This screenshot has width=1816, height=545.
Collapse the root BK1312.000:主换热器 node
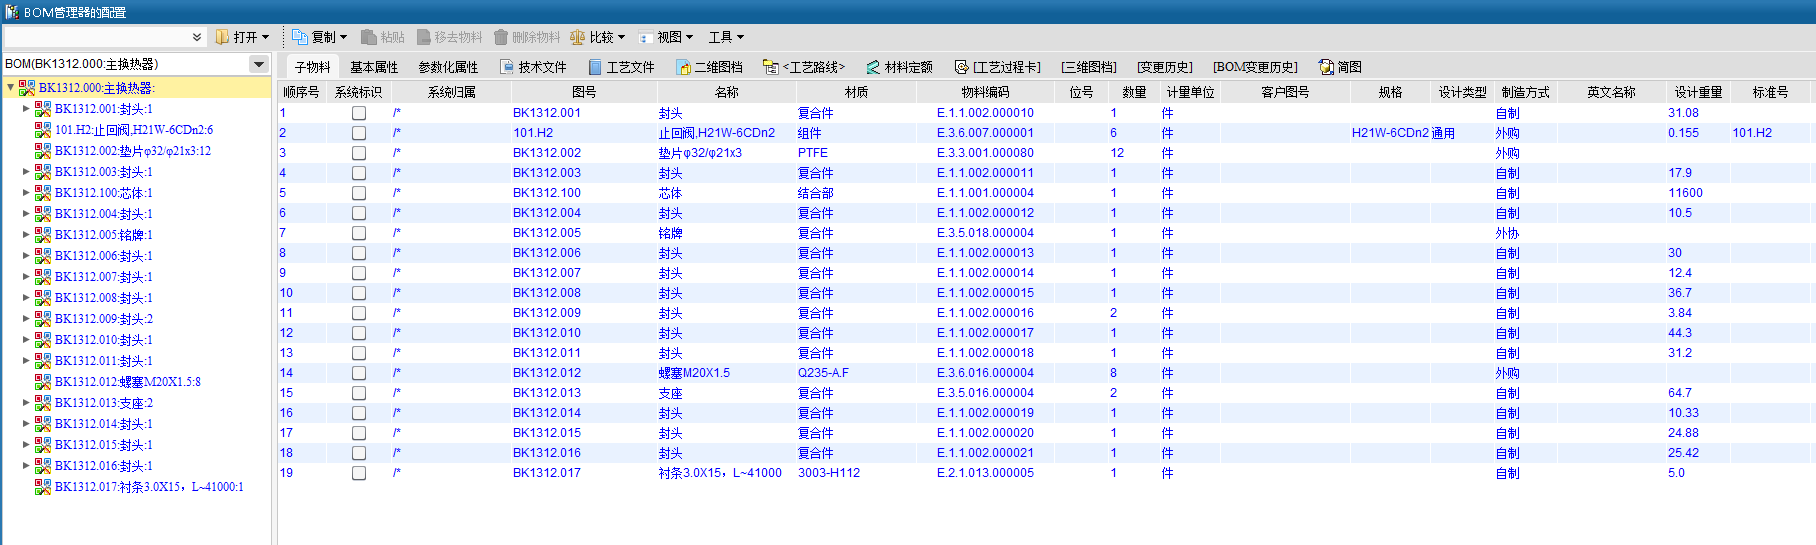click(x=10, y=88)
